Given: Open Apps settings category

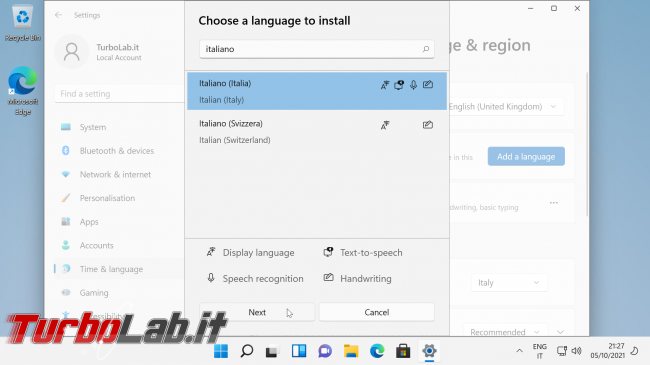Looking at the screenshot, I should pos(119,221).
